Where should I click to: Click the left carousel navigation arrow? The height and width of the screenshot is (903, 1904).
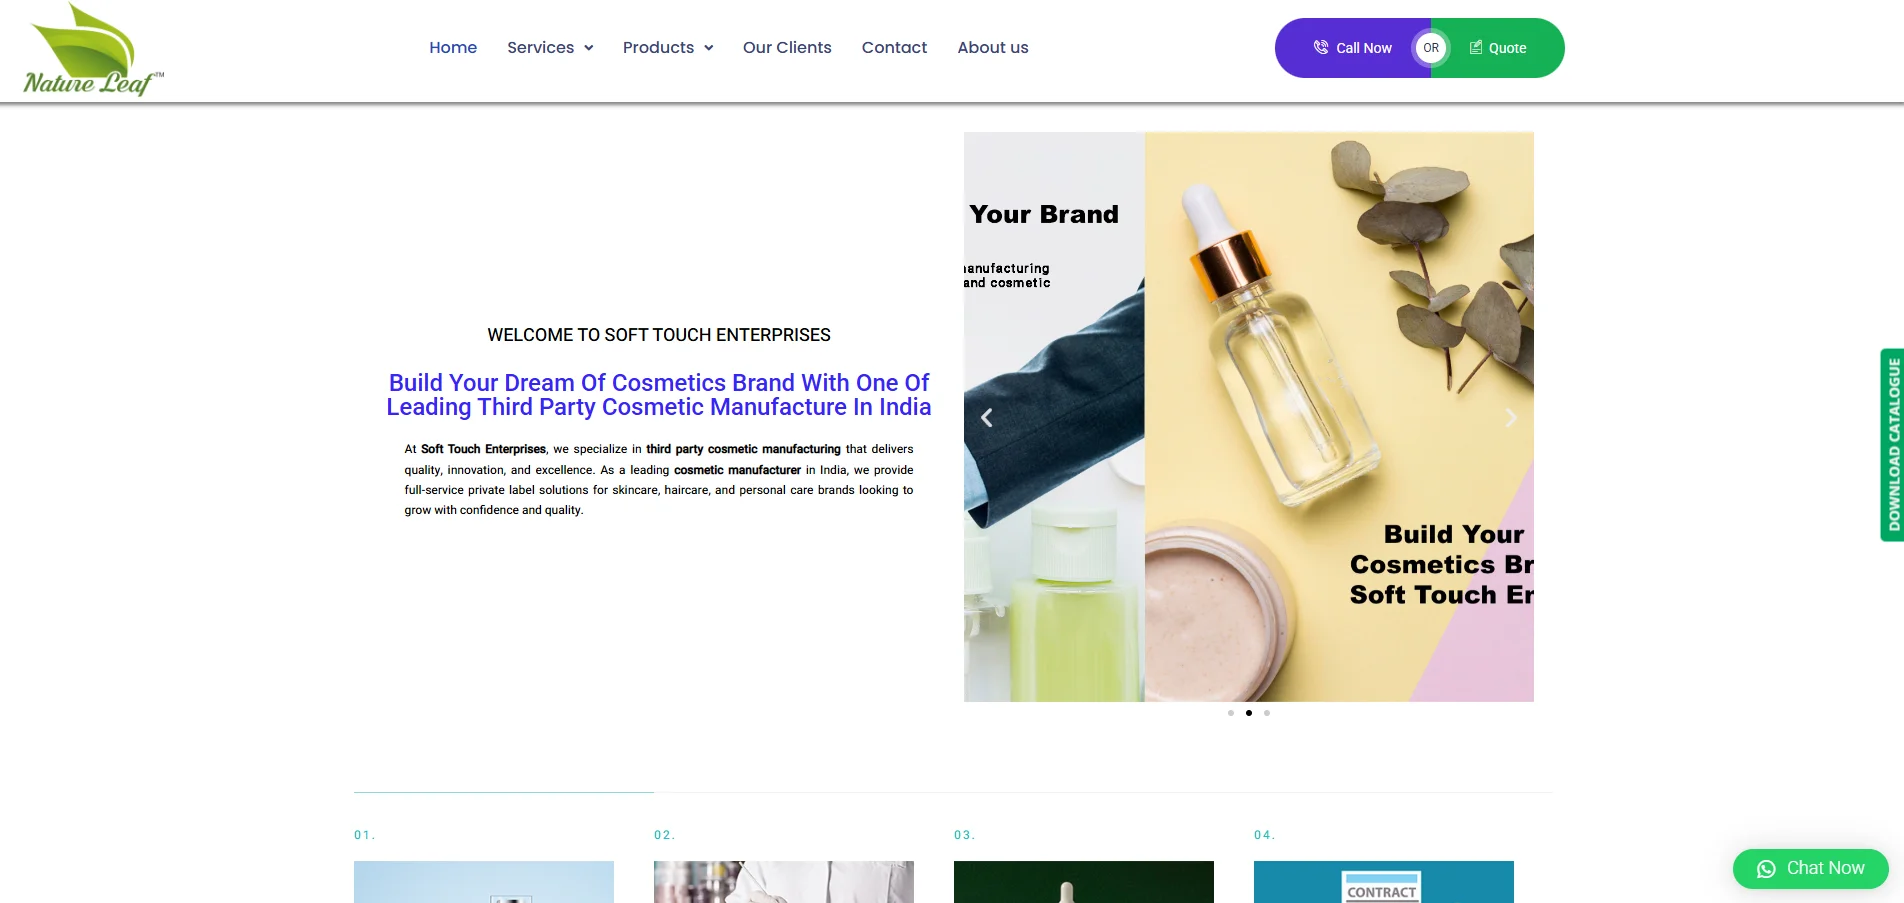pos(986,418)
